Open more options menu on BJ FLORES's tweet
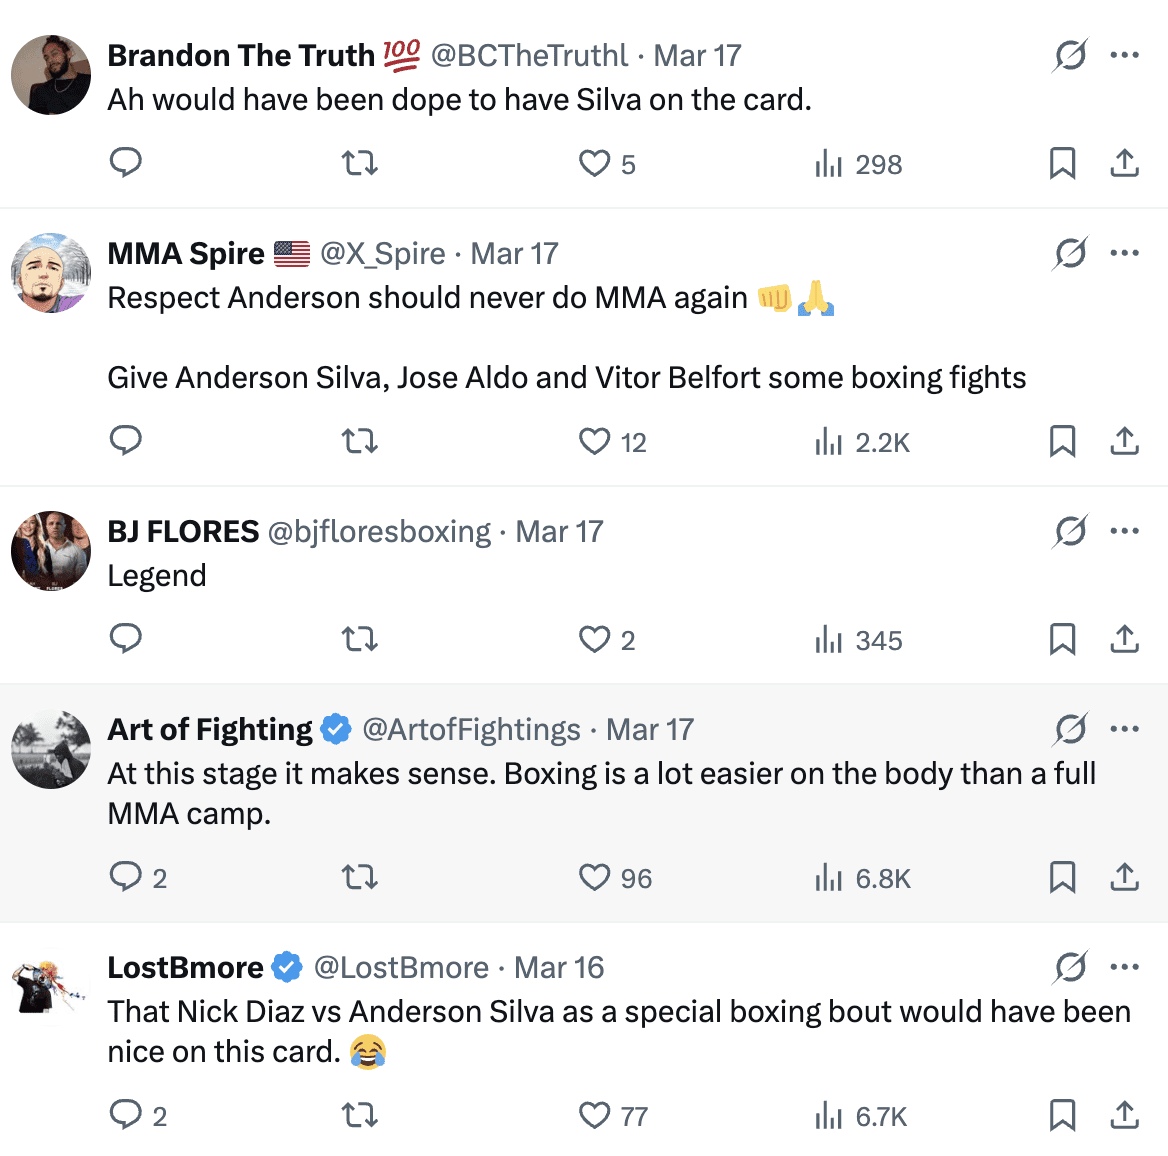 click(x=1125, y=531)
